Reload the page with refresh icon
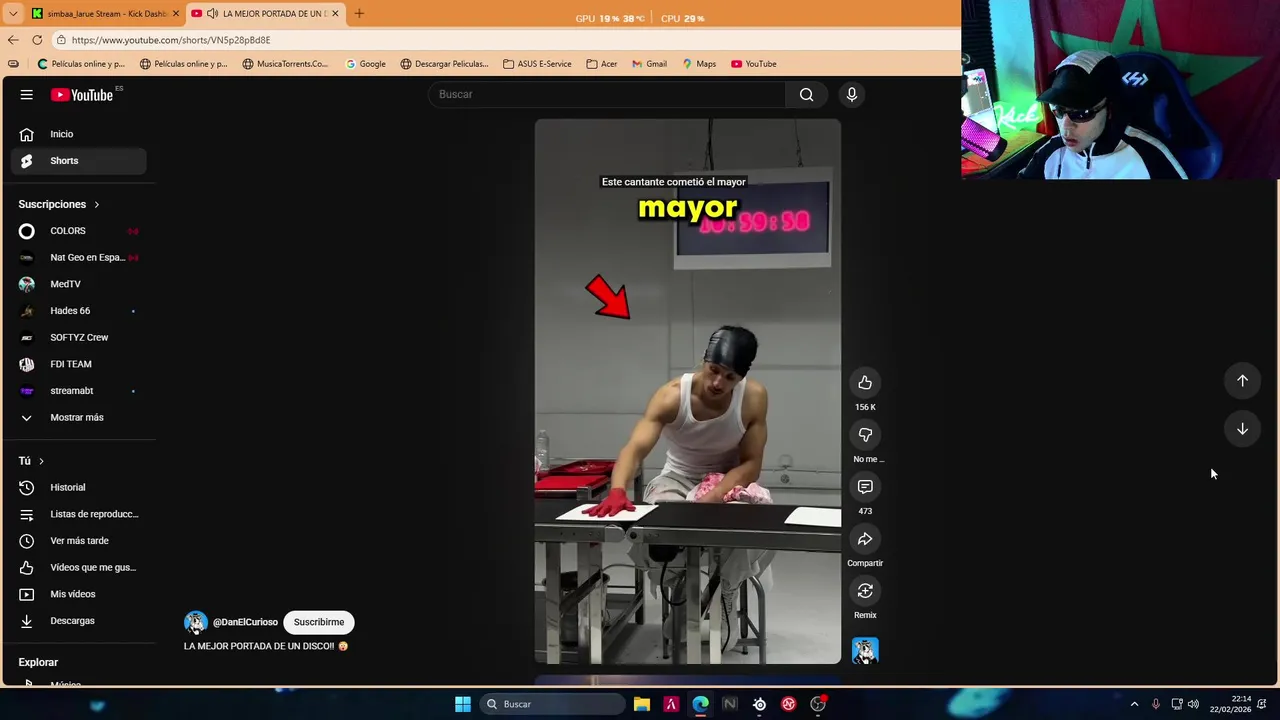The image size is (1280, 720). click(x=37, y=40)
